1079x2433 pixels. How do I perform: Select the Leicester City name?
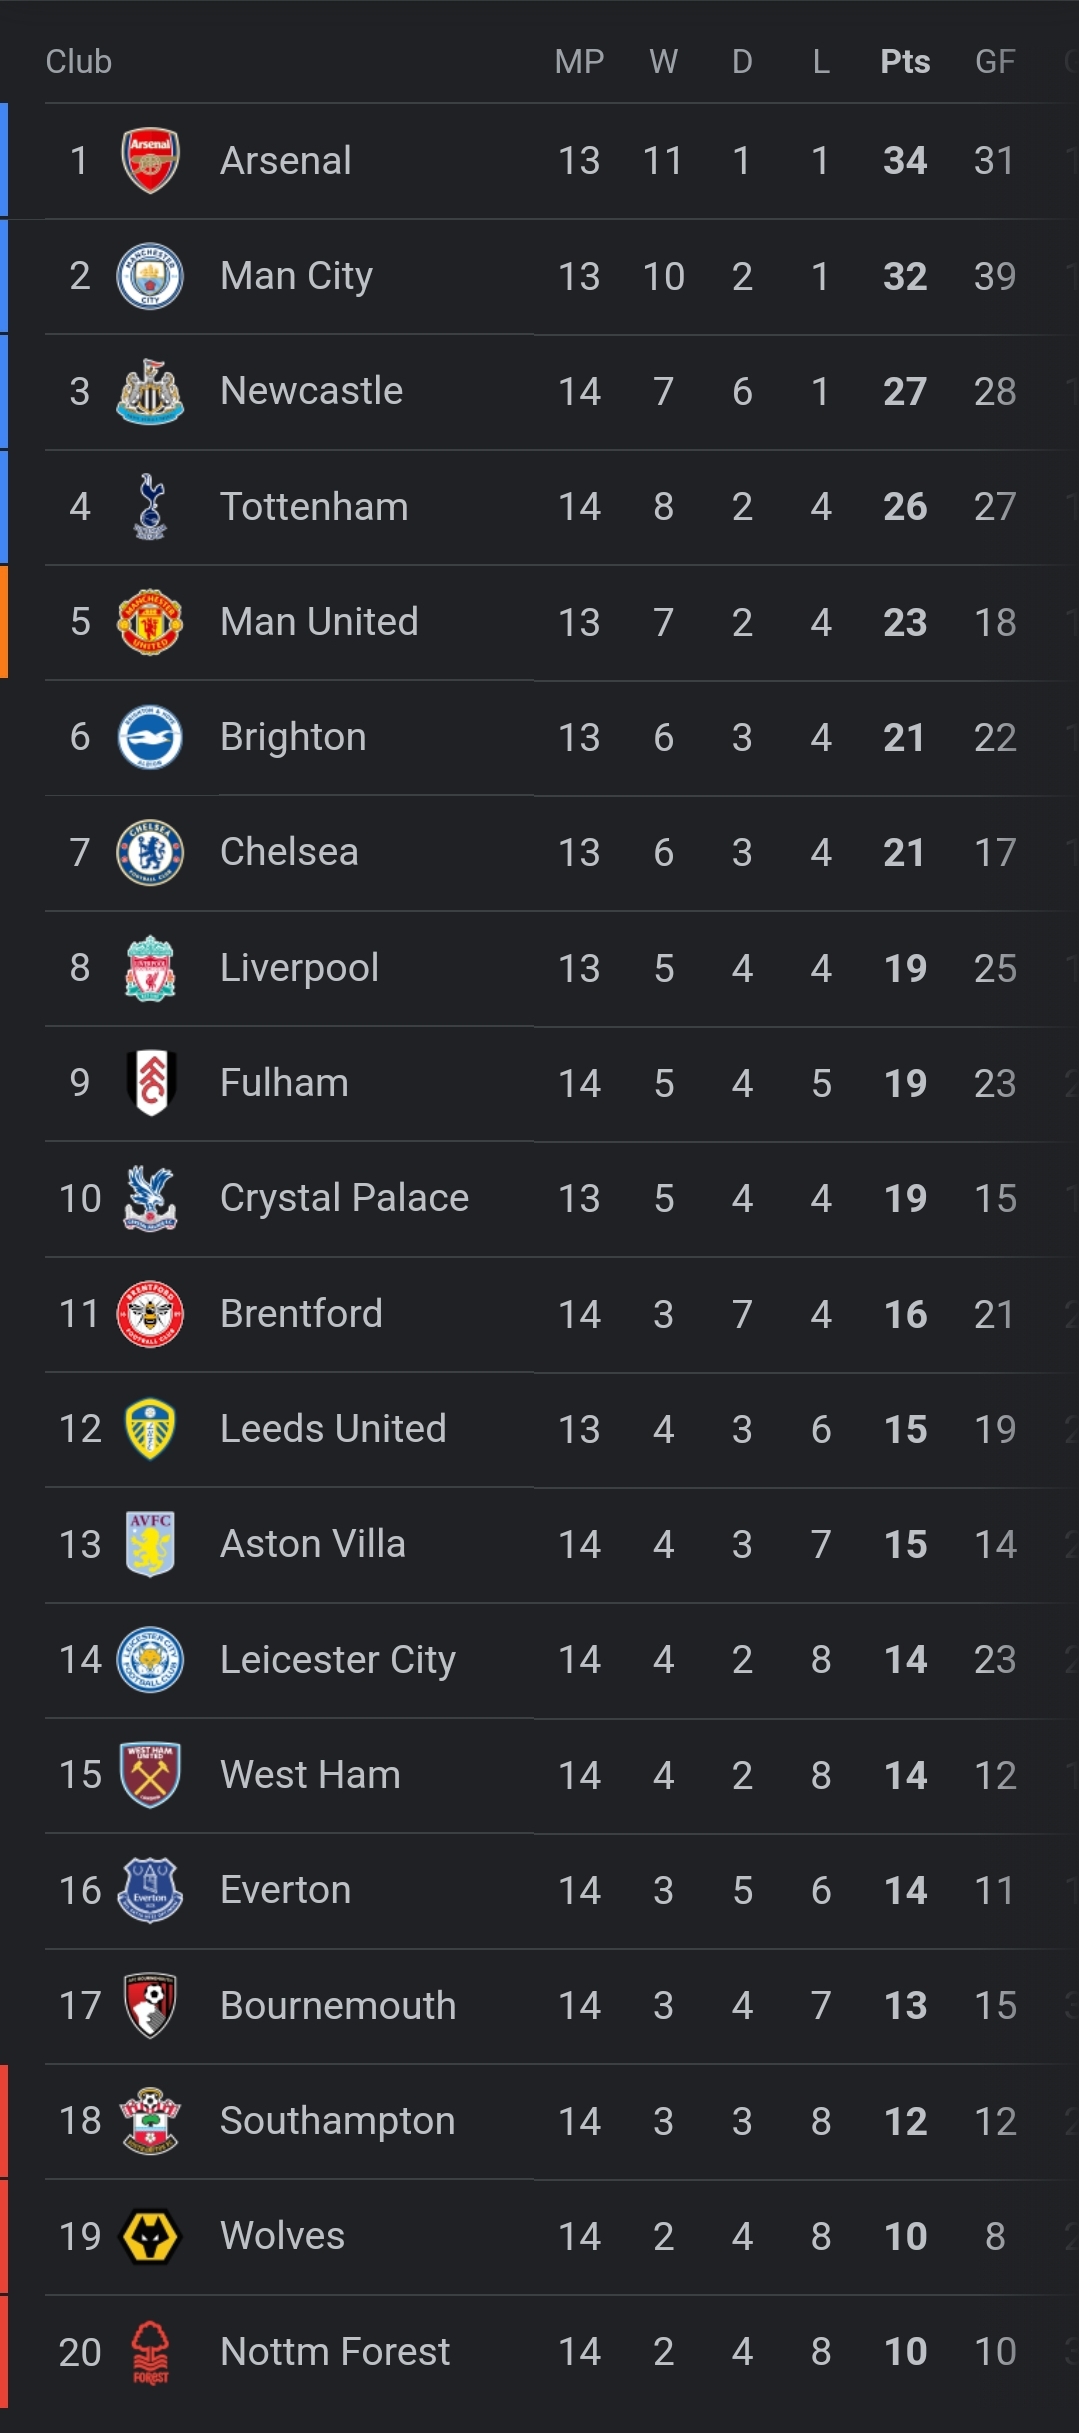[x=338, y=1660]
